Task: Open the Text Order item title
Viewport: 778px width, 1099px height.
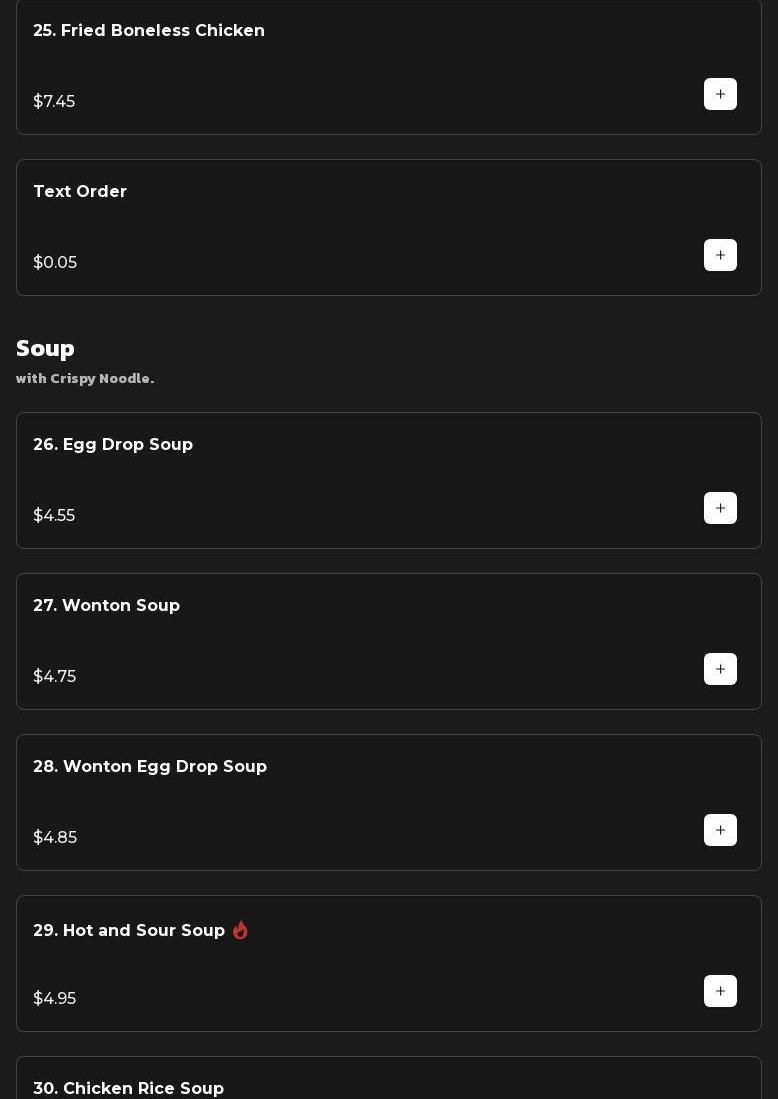Action: tap(80, 192)
